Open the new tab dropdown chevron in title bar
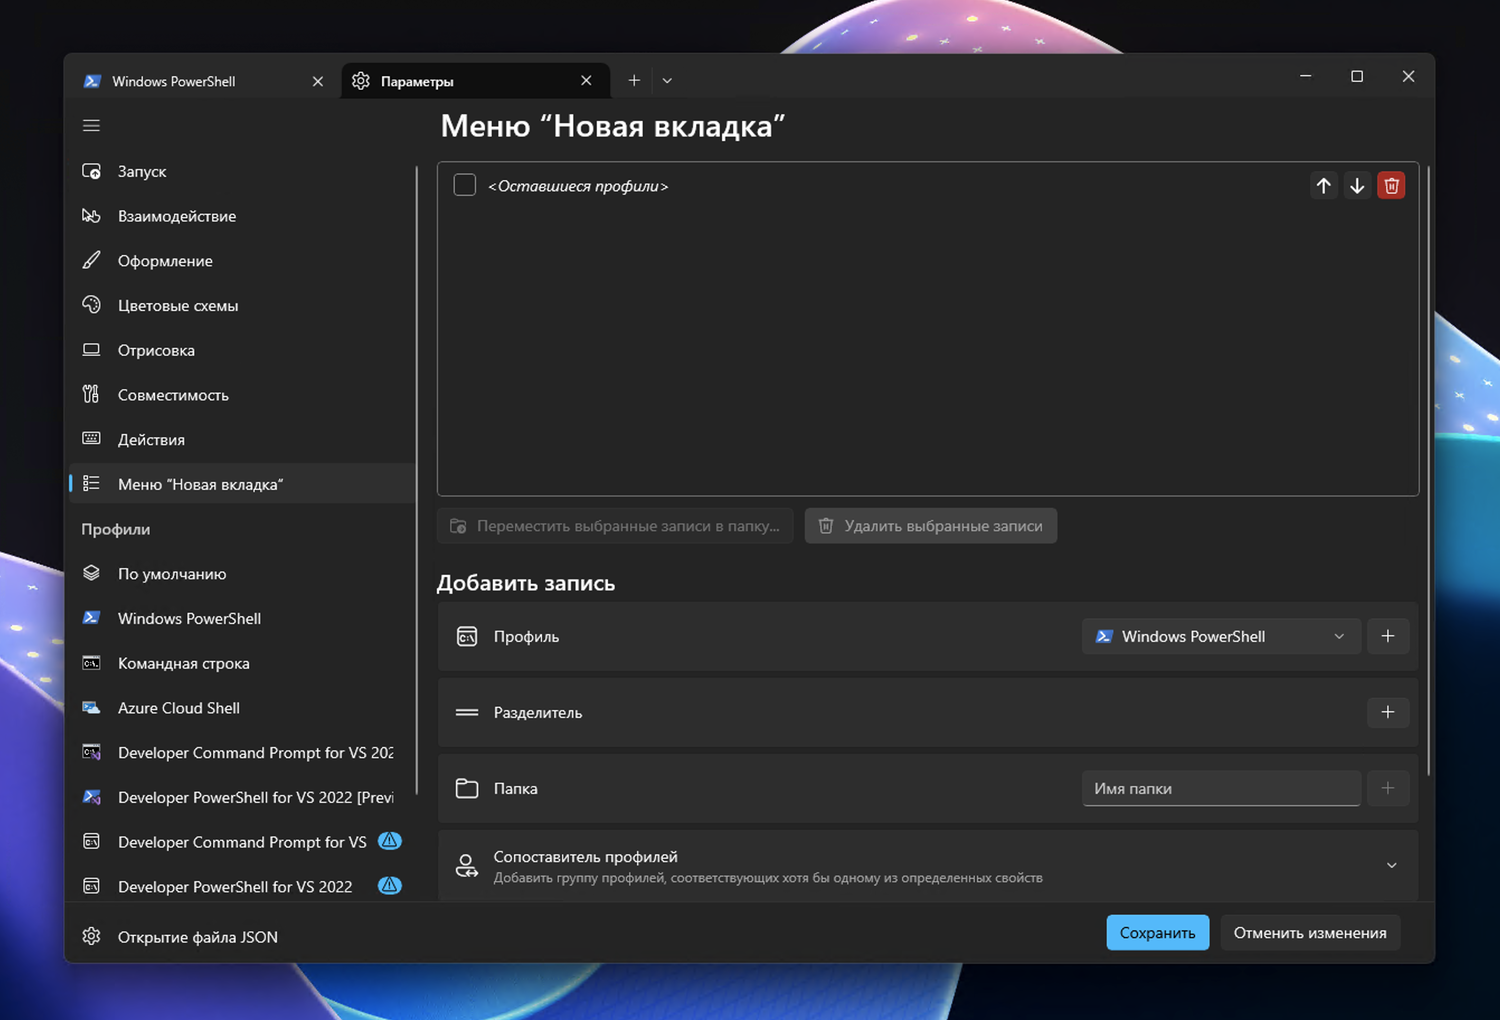 click(667, 81)
